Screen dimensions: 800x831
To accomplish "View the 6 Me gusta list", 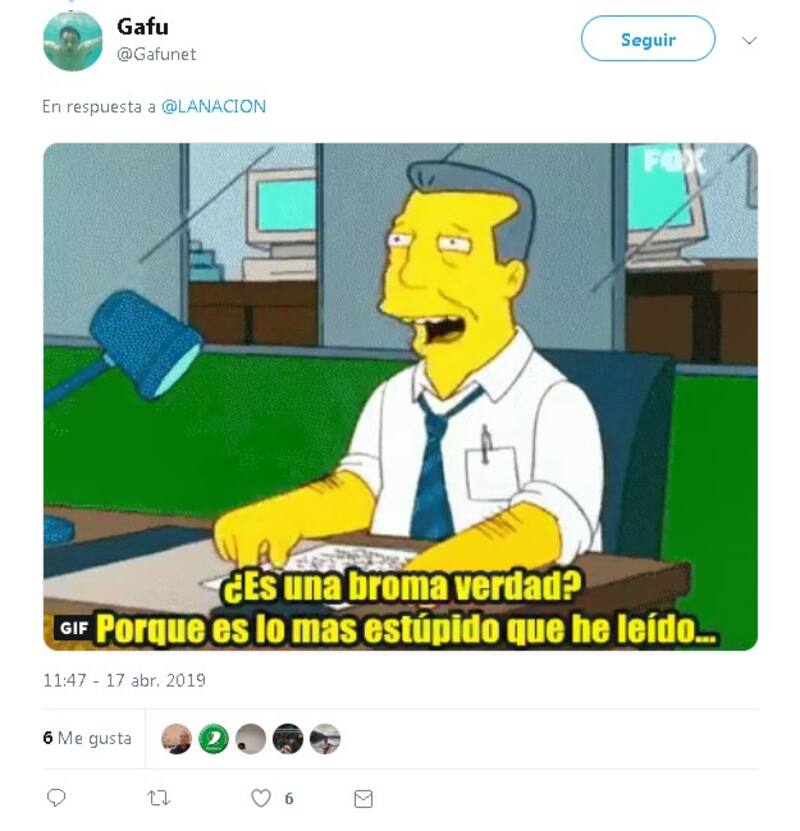I will [x=87, y=738].
